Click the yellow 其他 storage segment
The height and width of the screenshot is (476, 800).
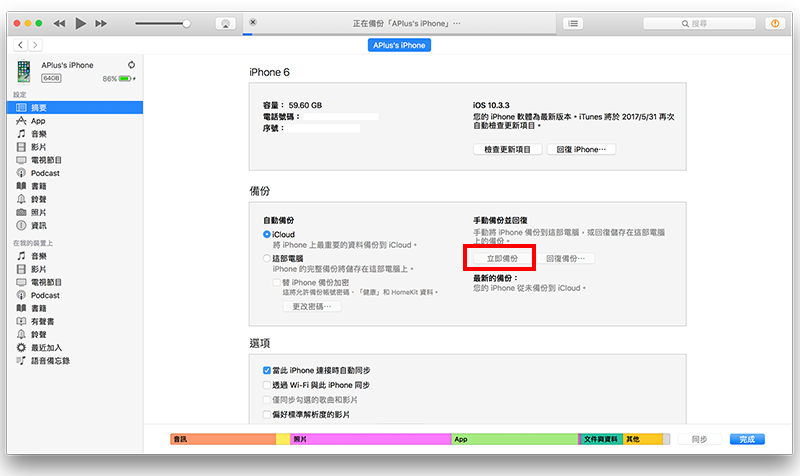[643, 439]
